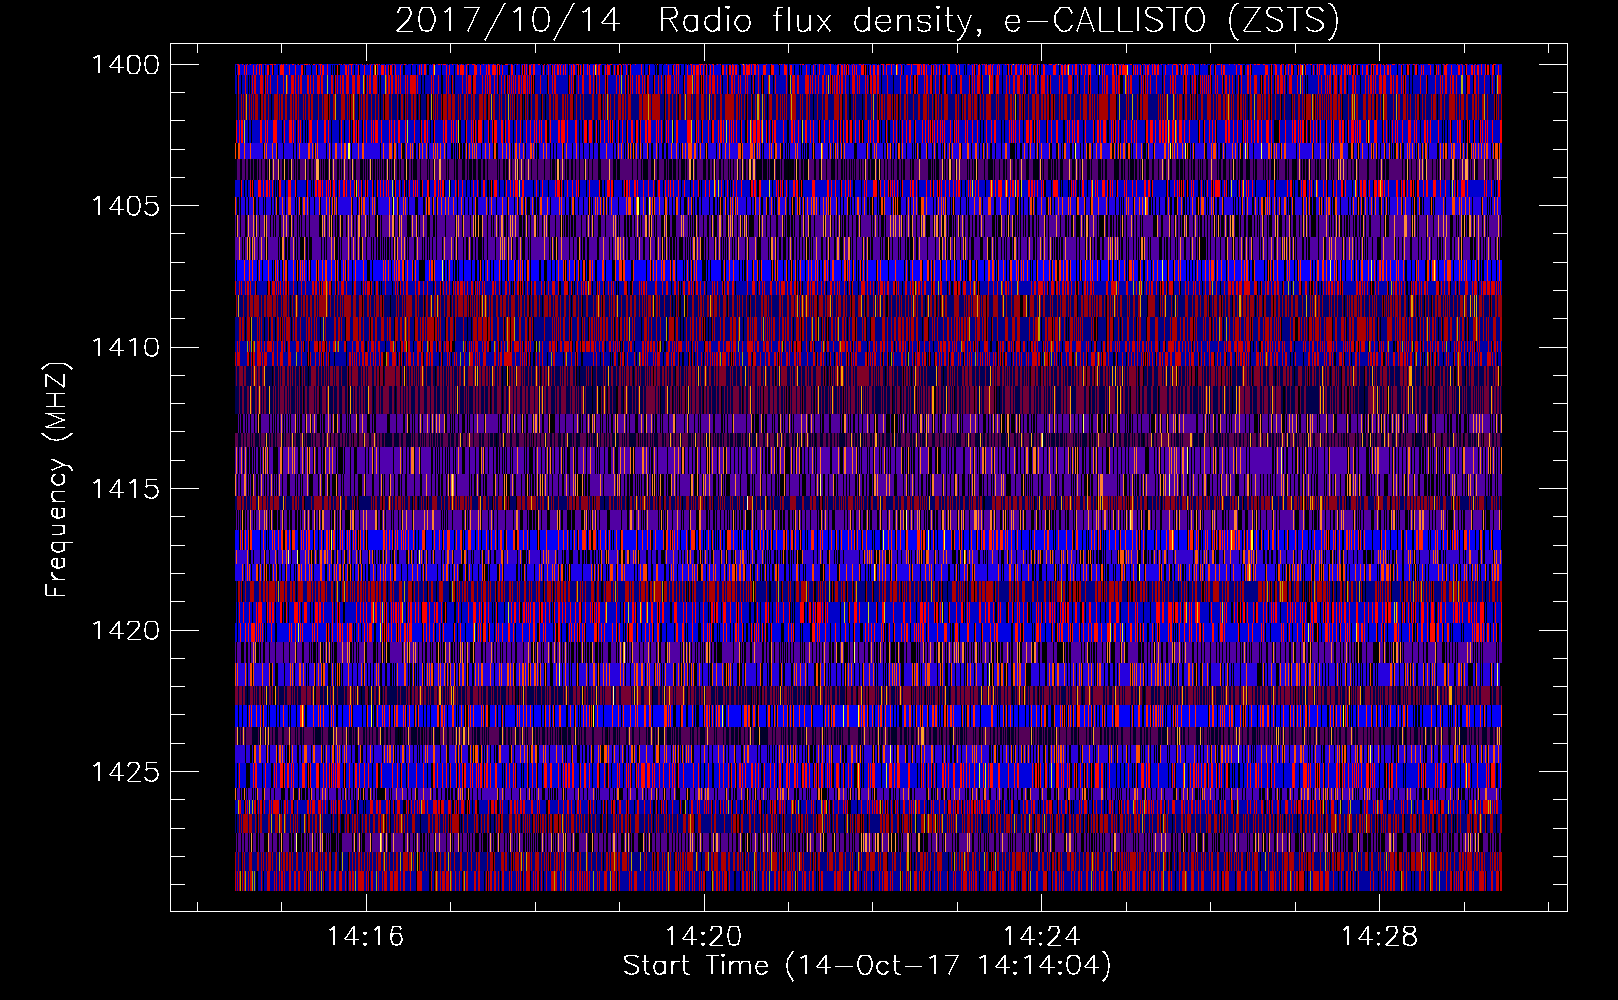Click the 'Start Time (14-Oct-17 14:14:04)' axis label
The width and height of the screenshot is (1618, 1000).
click(x=867, y=966)
